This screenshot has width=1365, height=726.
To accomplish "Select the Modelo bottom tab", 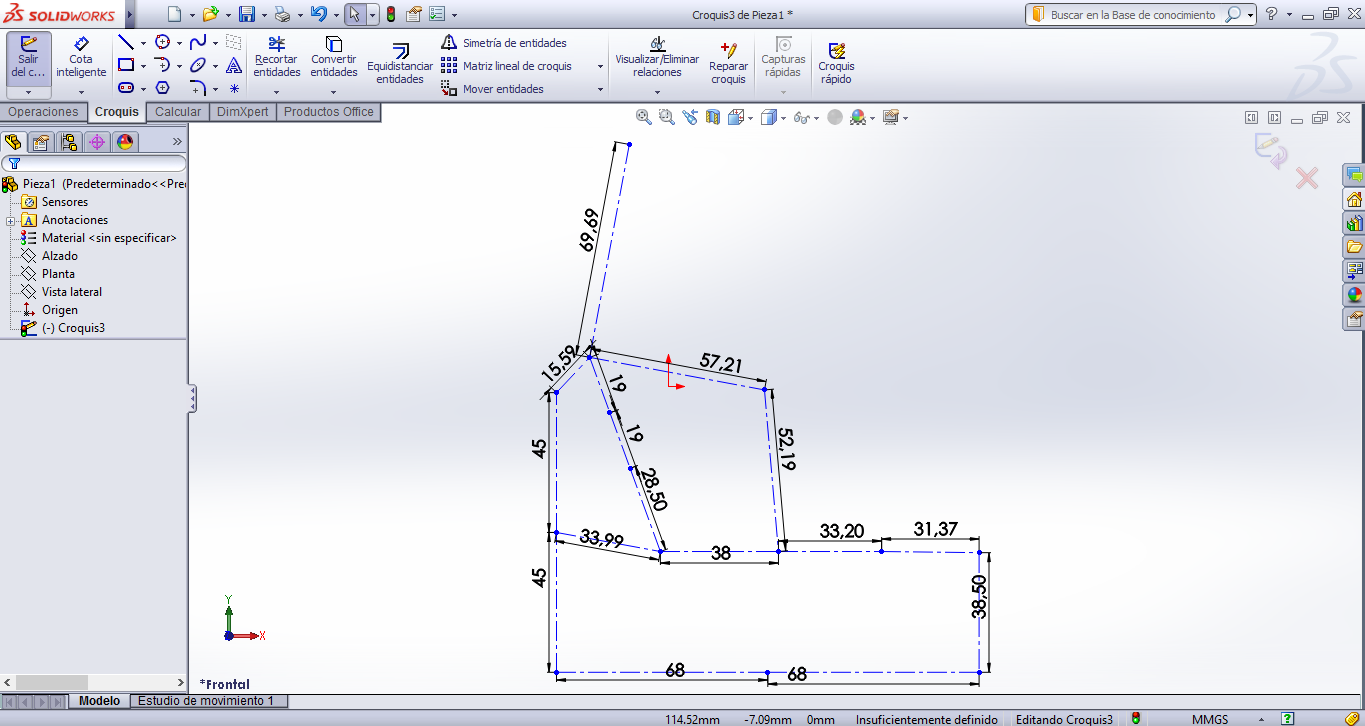I will pyautogui.click(x=99, y=701).
